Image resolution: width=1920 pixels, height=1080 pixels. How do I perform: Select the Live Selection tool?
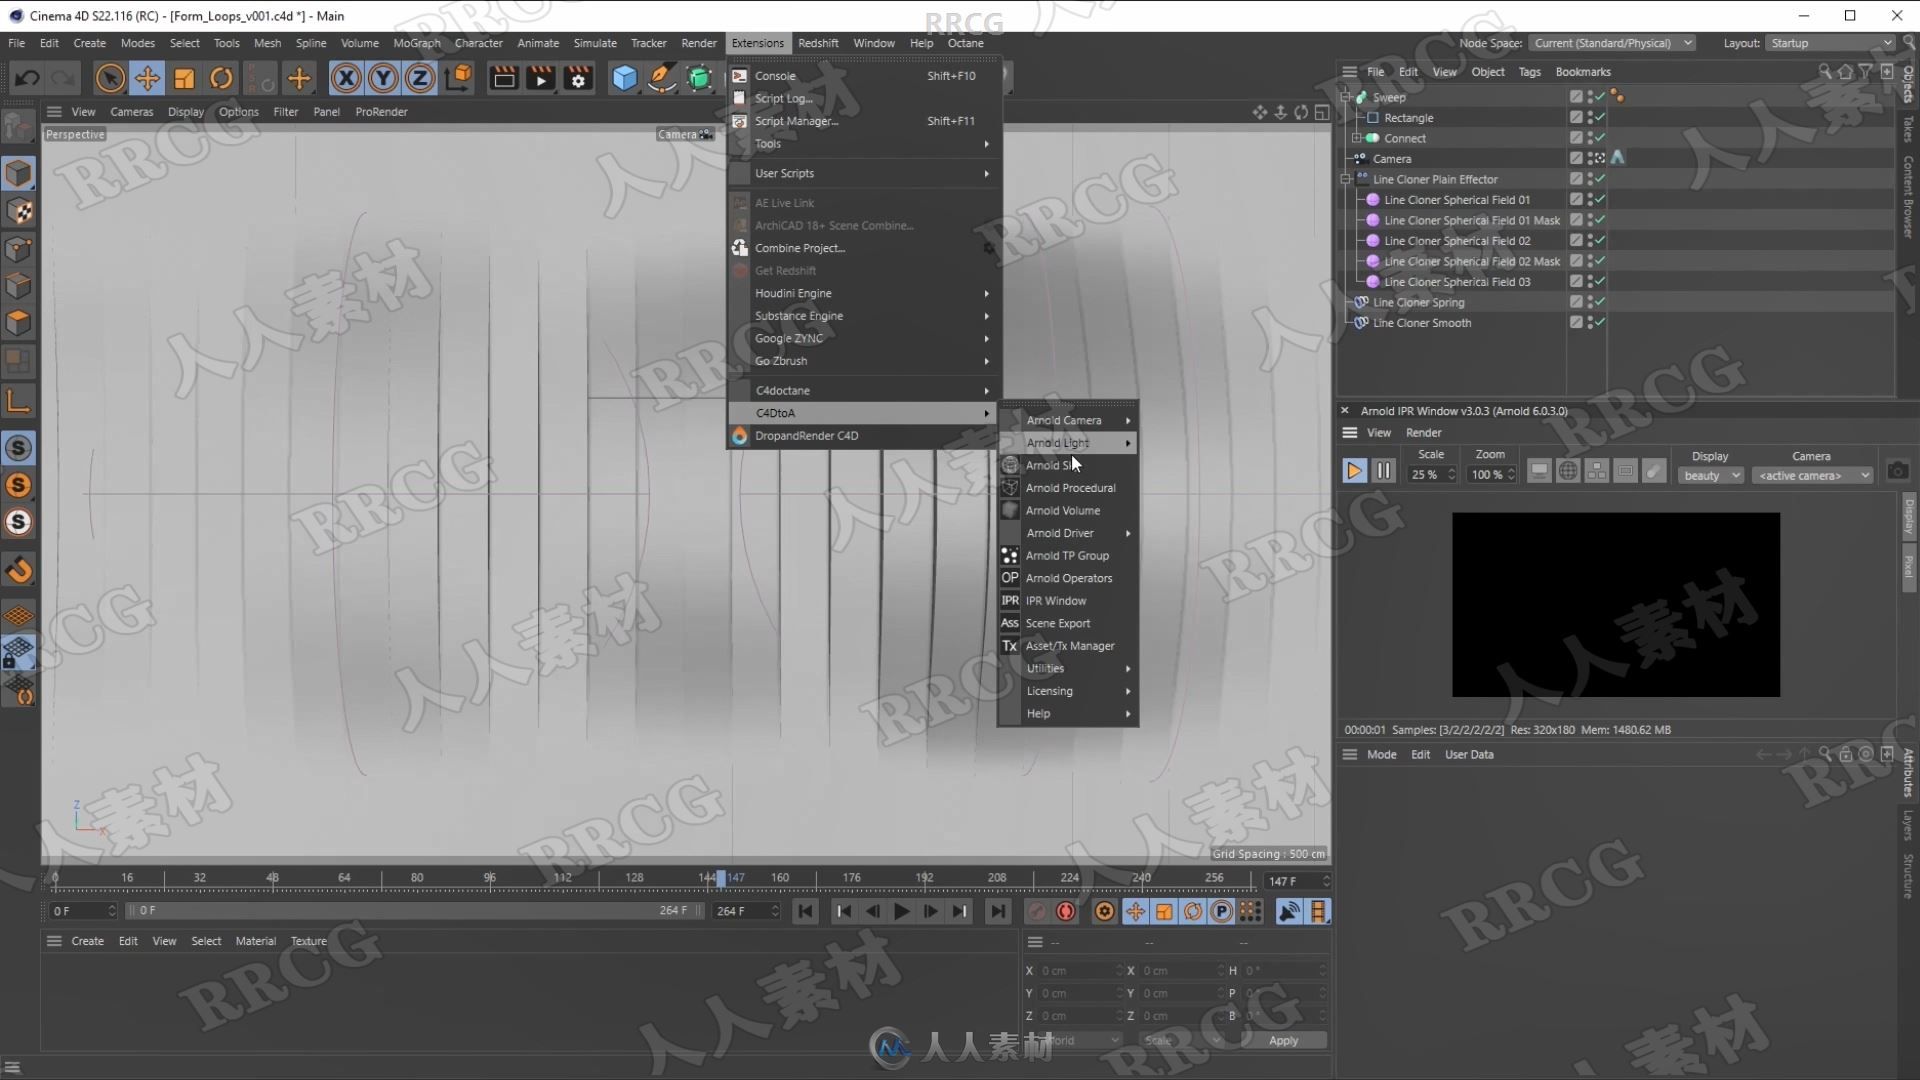[110, 78]
